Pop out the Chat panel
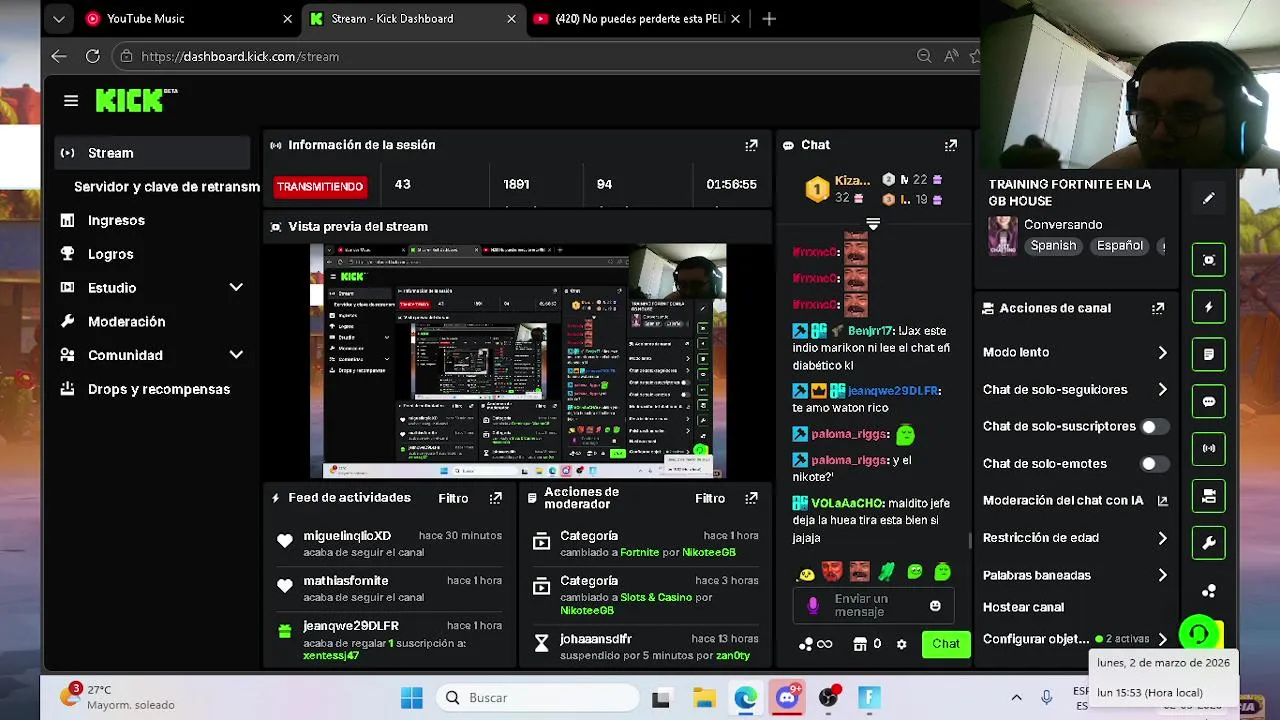This screenshot has height=720, width=1280. coord(951,145)
